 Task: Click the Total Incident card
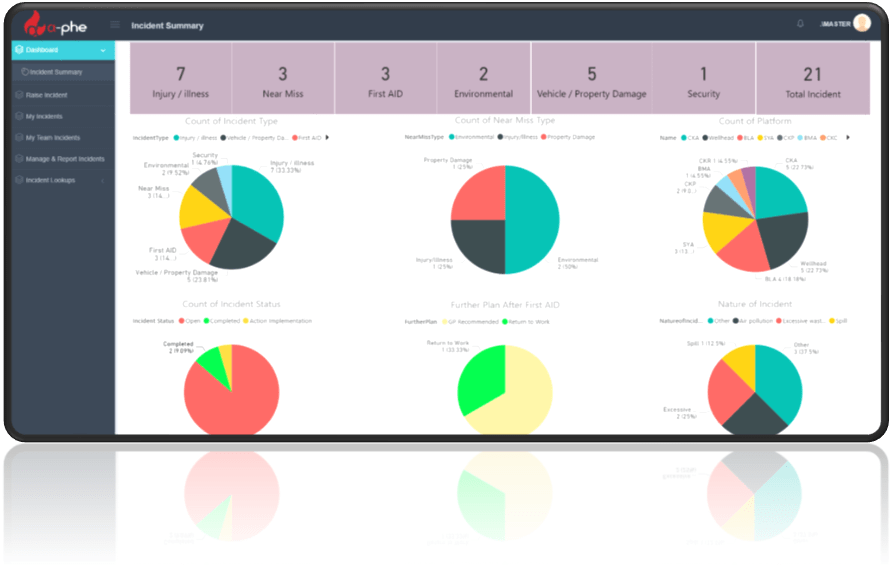point(813,78)
